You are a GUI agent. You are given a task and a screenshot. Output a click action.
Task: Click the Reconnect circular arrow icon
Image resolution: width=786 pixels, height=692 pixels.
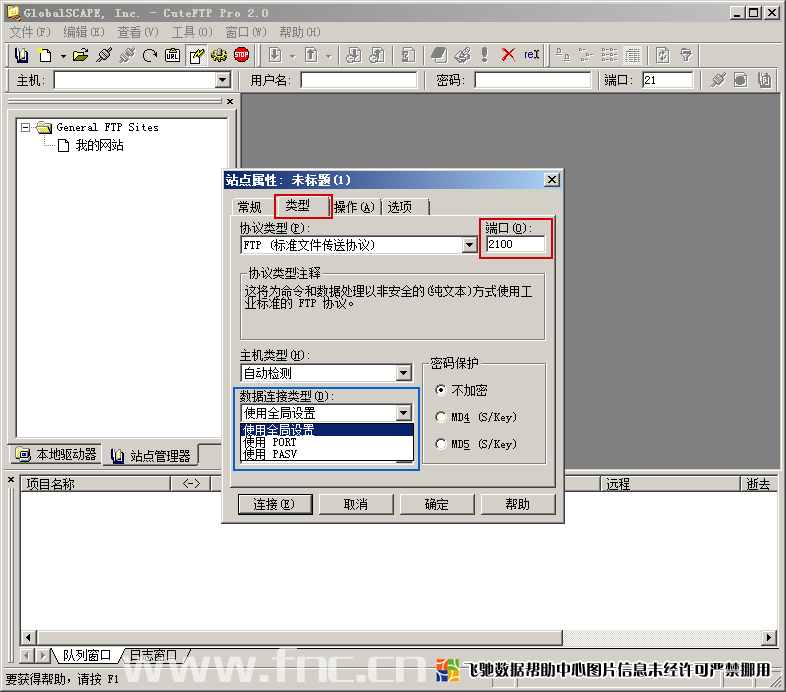[x=149, y=55]
